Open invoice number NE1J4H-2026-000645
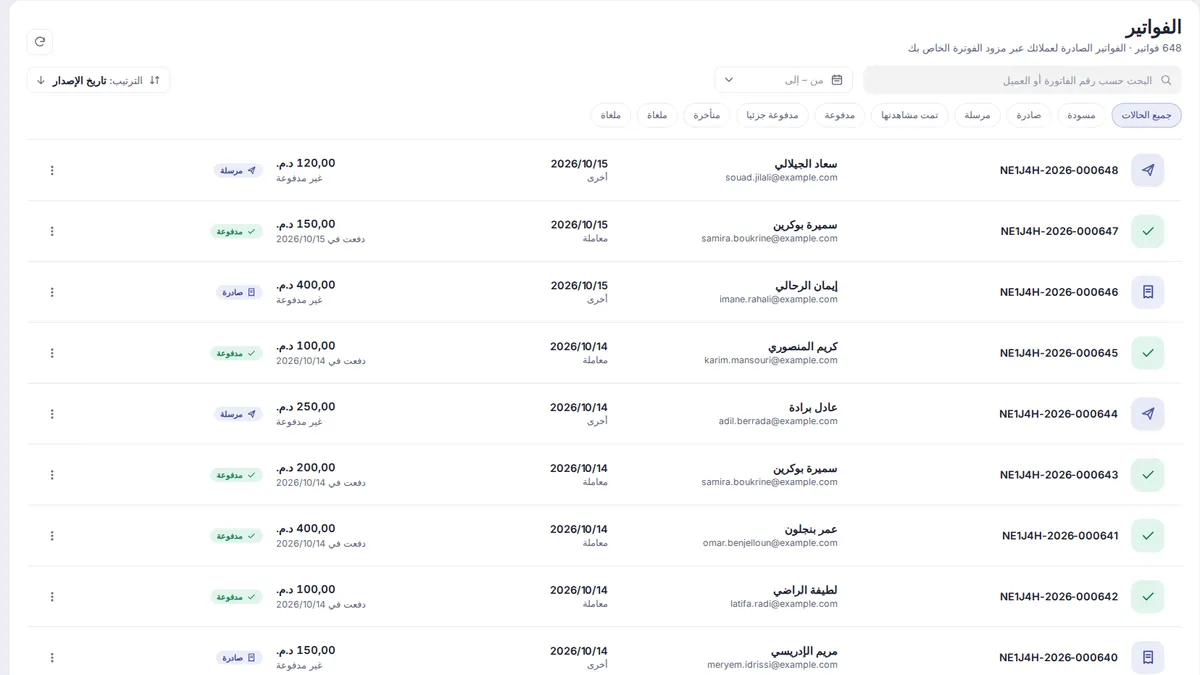 [1059, 353]
